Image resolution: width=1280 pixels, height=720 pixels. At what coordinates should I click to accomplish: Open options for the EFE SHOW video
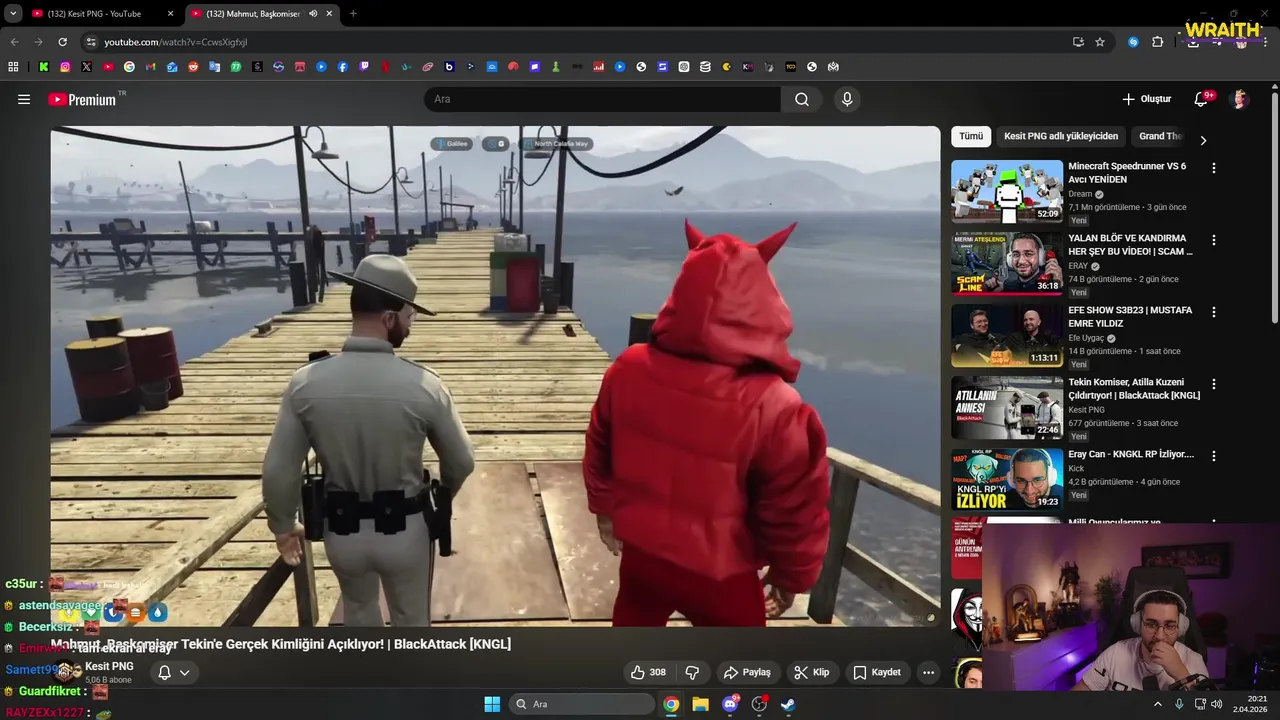pos(1214,312)
